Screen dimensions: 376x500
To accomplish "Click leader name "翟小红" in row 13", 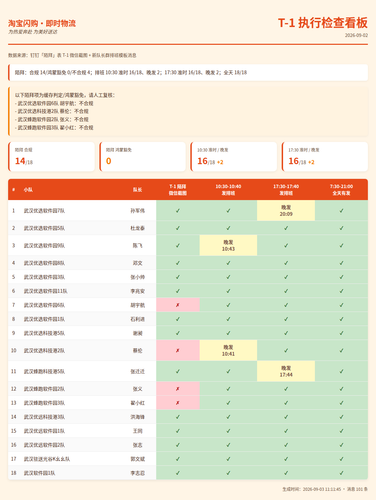I will pyautogui.click(x=138, y=403).
